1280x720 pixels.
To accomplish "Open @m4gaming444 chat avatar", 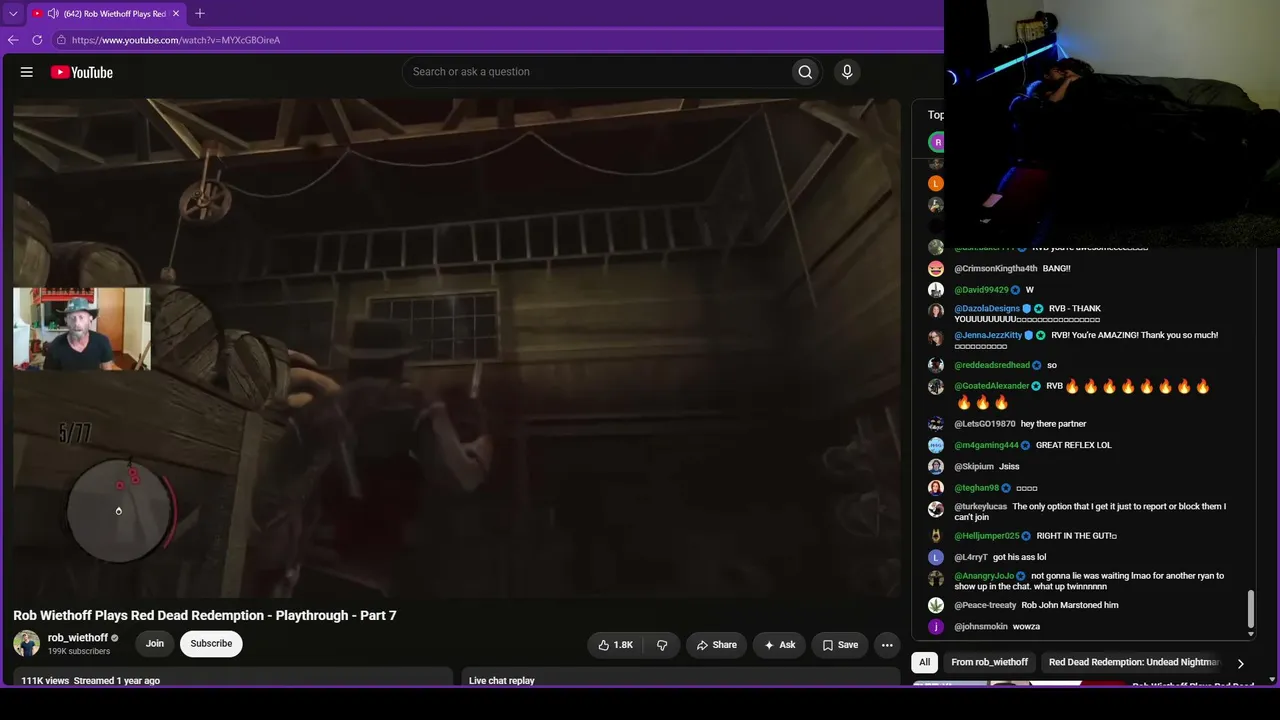I will pos(936,445).
